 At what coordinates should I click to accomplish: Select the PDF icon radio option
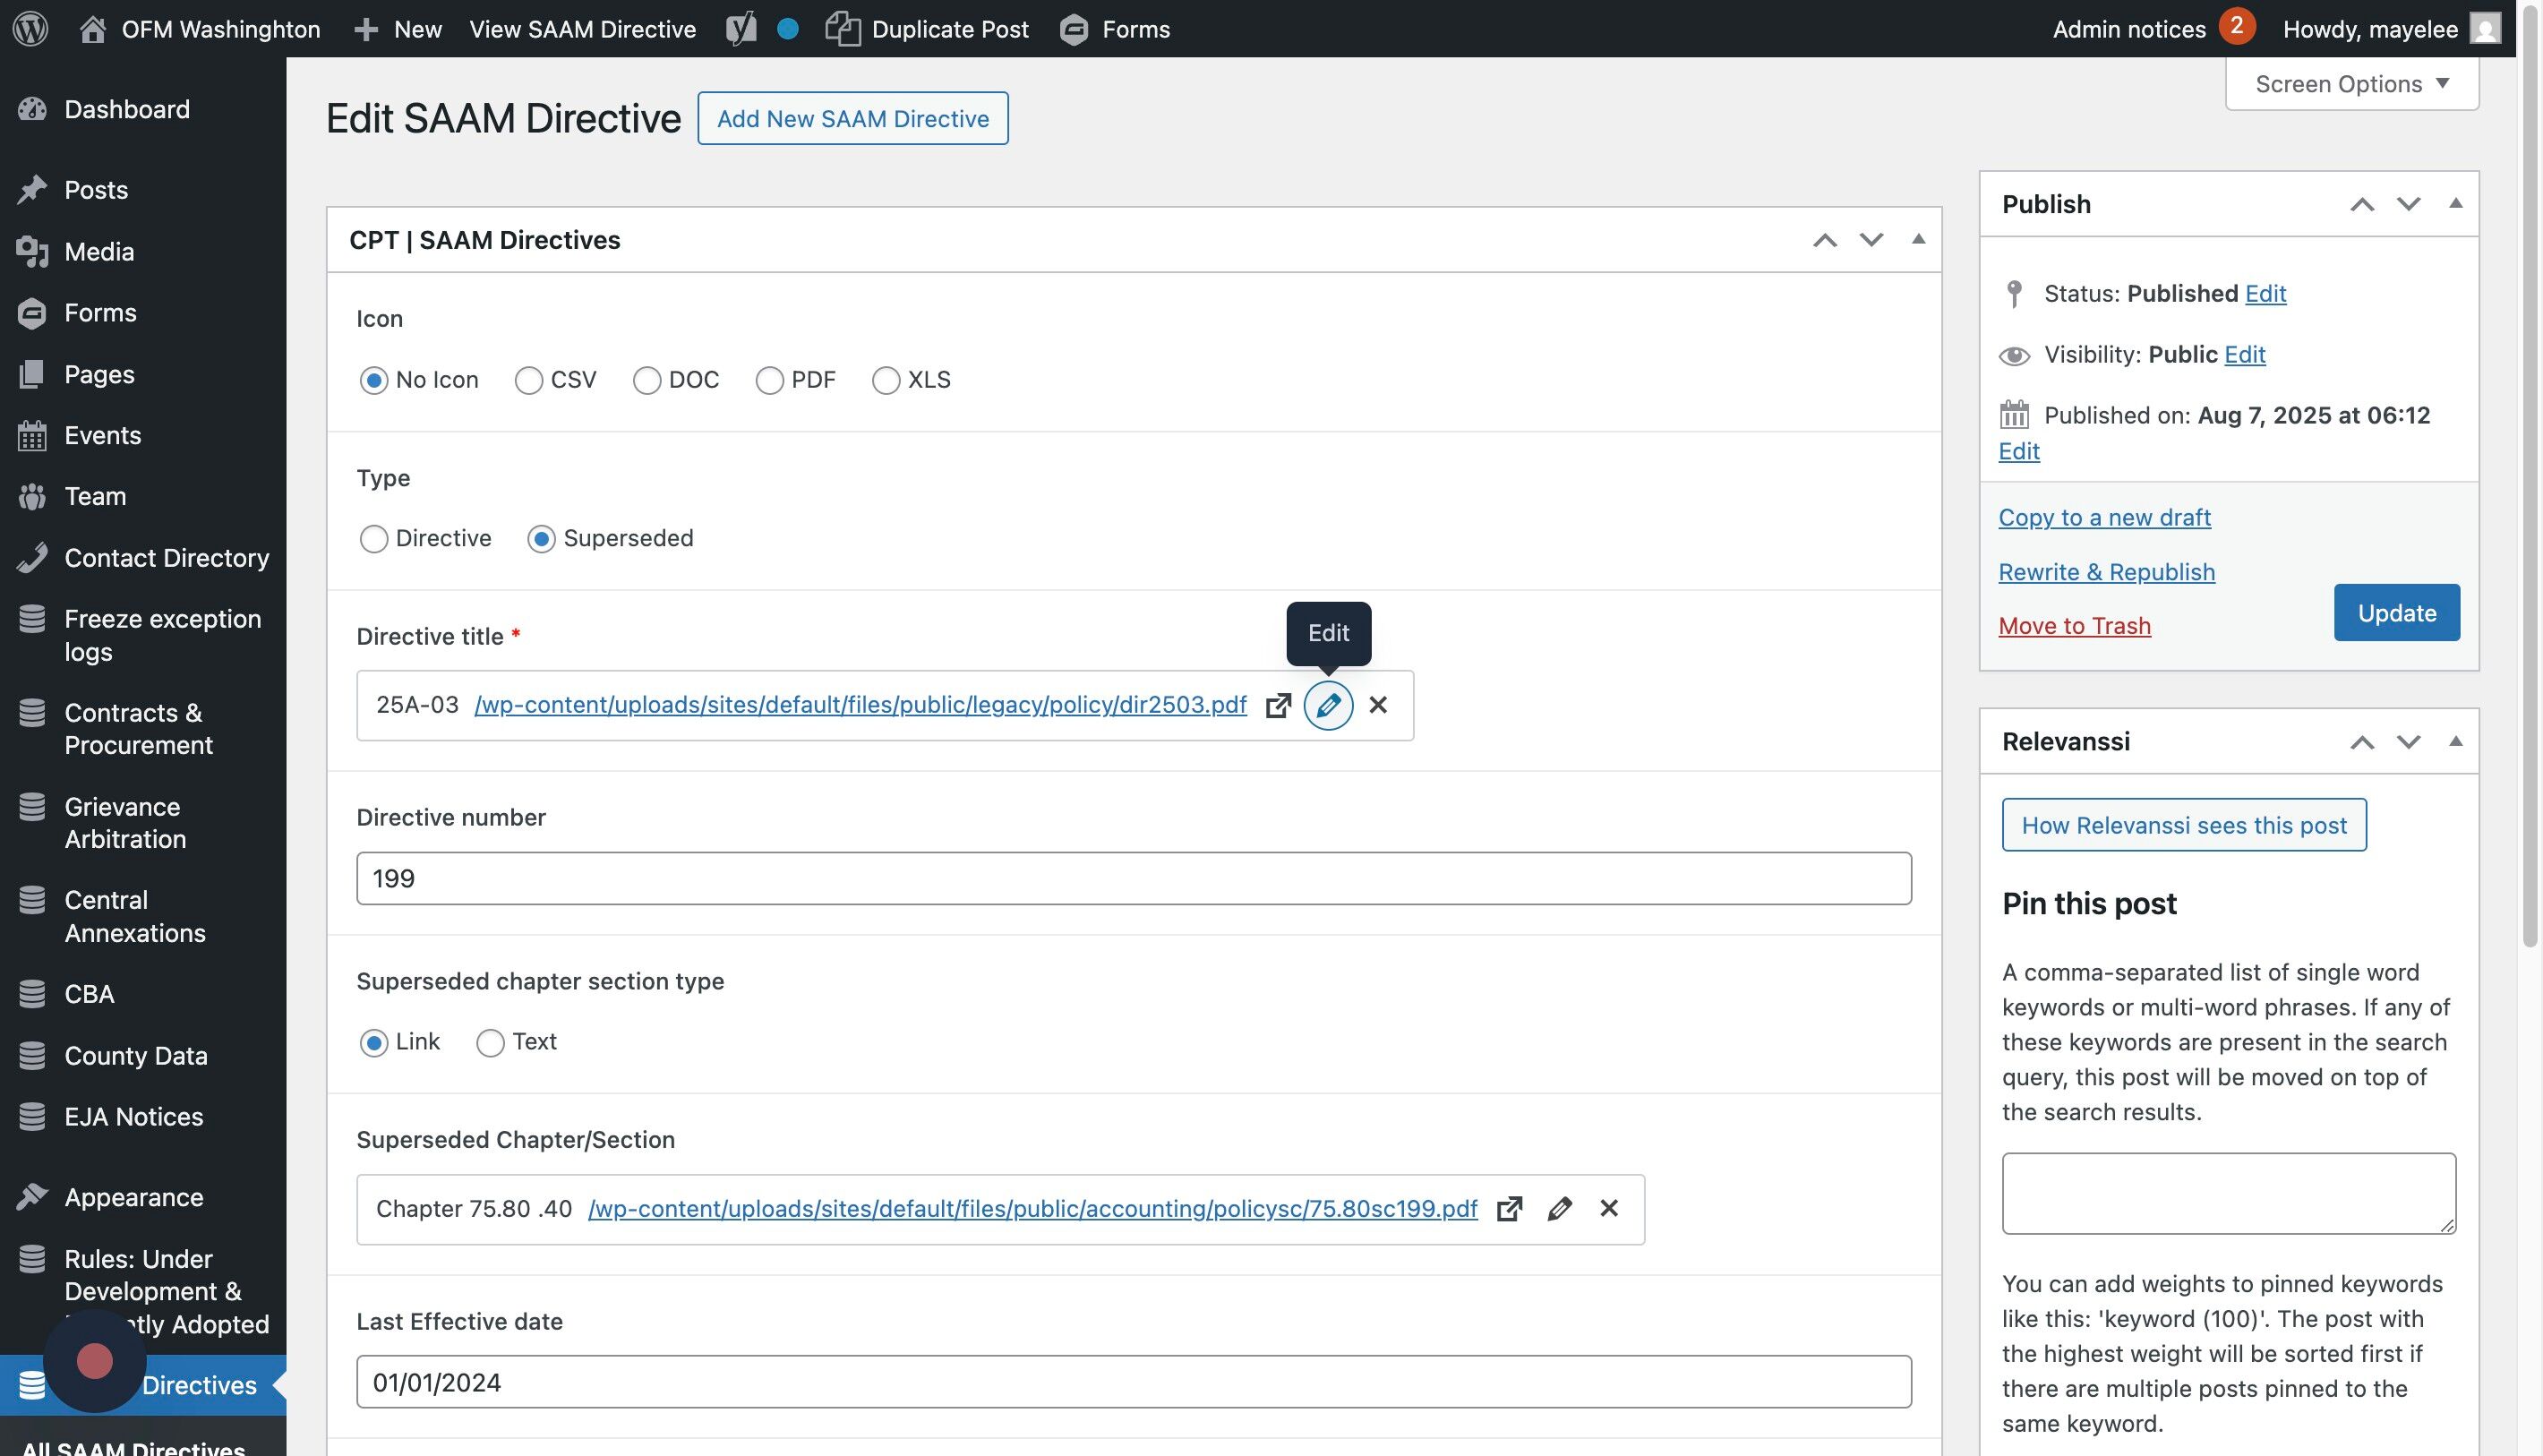click(x=769, y=380)
